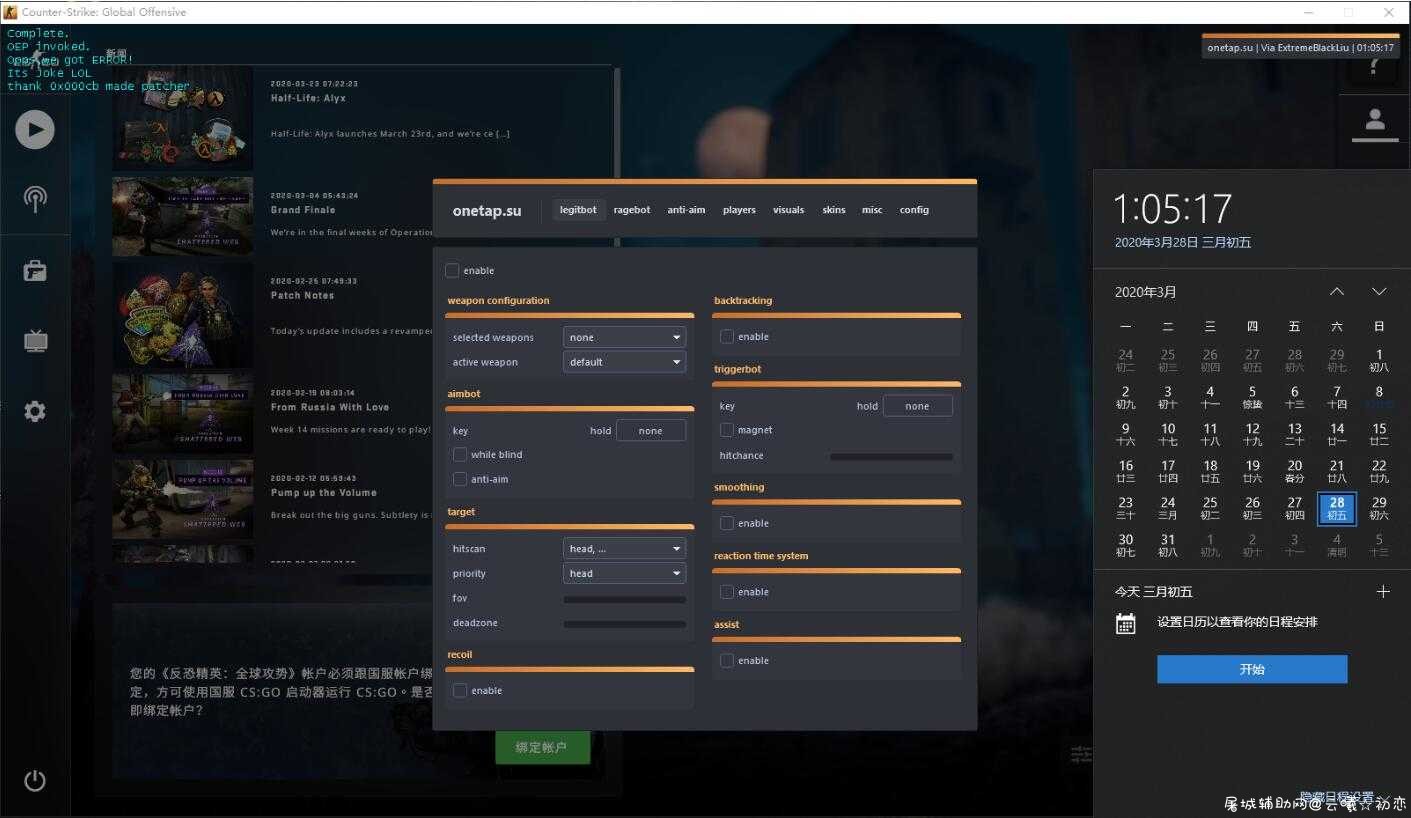Open the broadcast antenna sidebar icon
Viewport: 1411px width, 818px height.
pyautogui.click(x=35, y=198)
